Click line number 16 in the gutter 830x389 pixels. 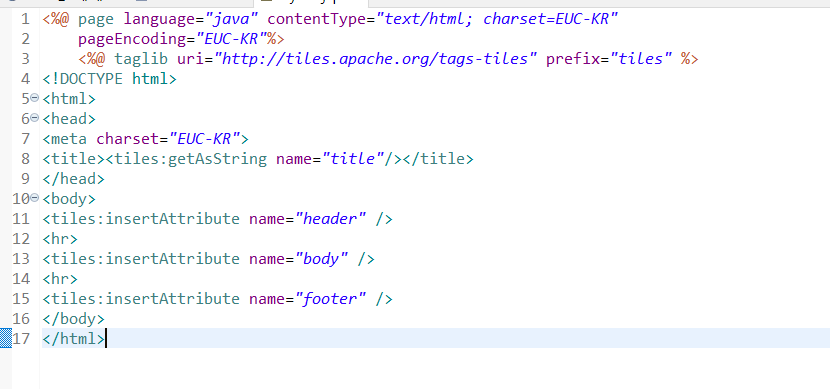tap(21, 319)
